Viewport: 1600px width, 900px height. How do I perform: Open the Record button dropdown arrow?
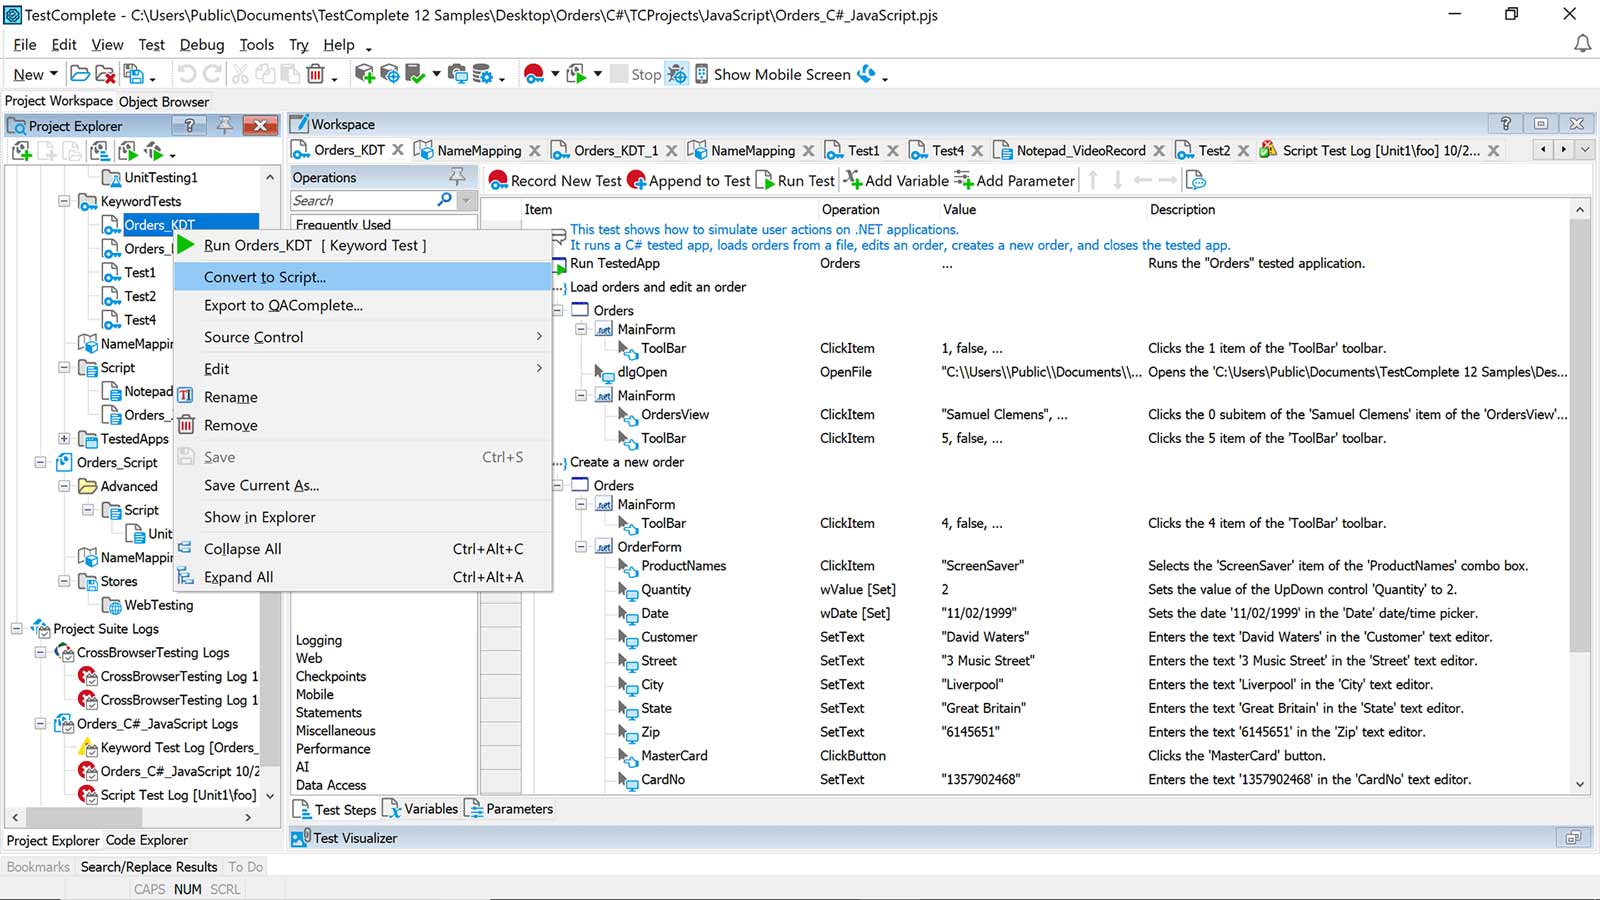(555, 74)
